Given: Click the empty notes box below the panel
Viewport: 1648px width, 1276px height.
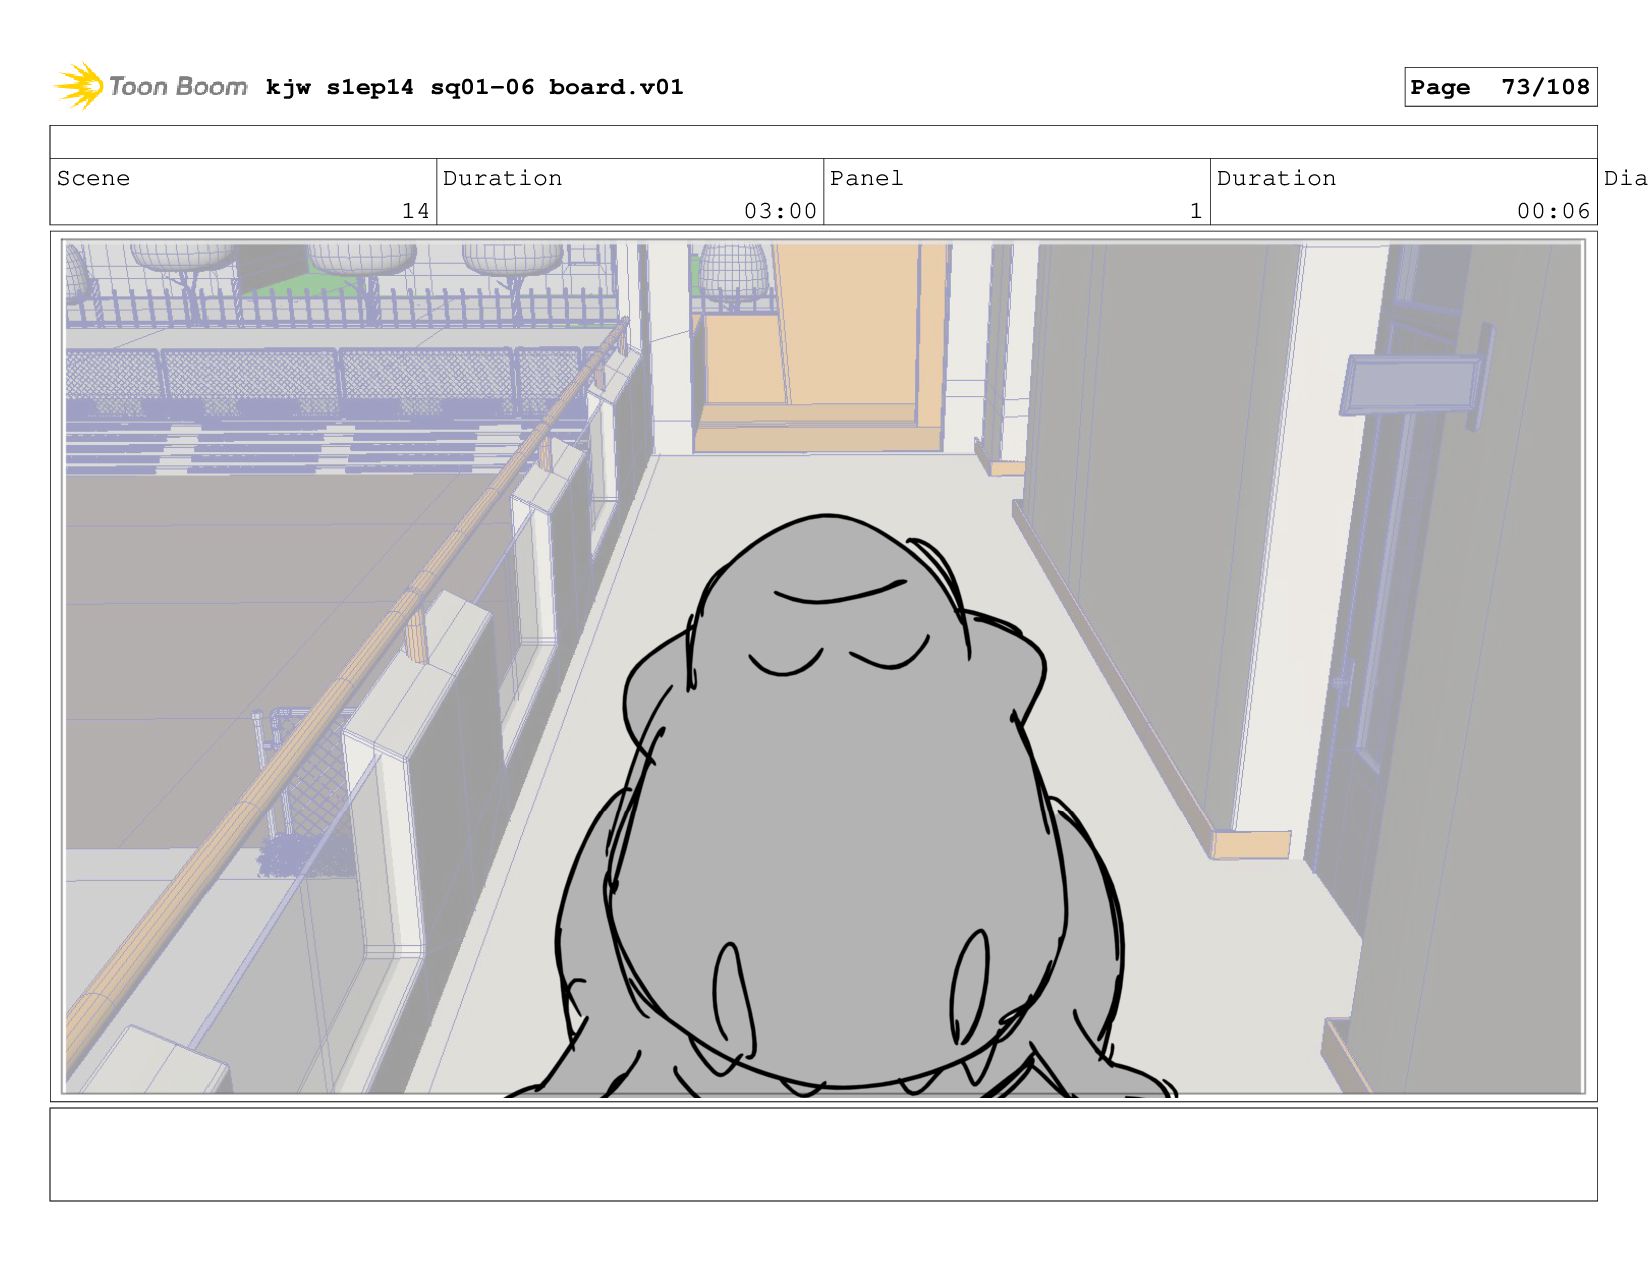Looking at the screenshot, I should 823,1154.
